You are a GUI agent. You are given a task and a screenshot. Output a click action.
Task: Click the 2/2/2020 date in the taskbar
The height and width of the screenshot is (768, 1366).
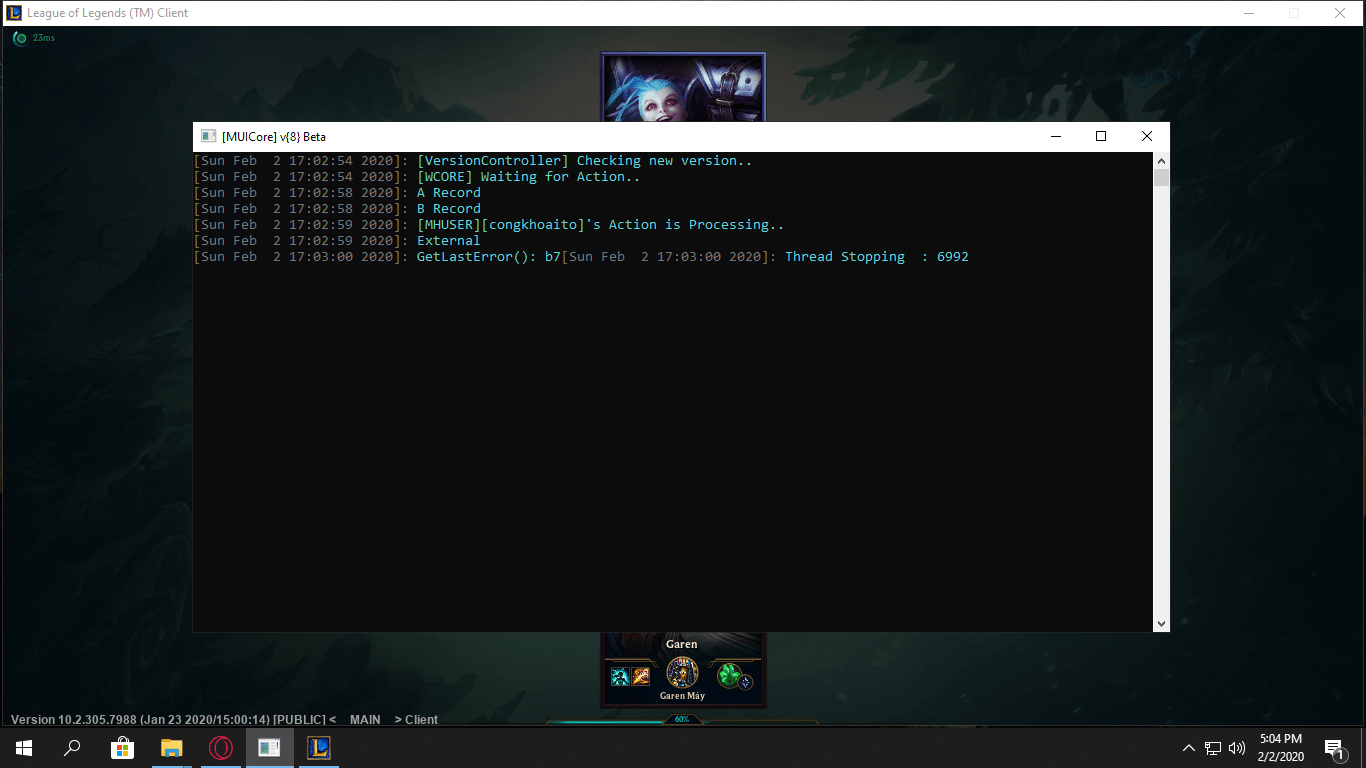click(1280, 756)
